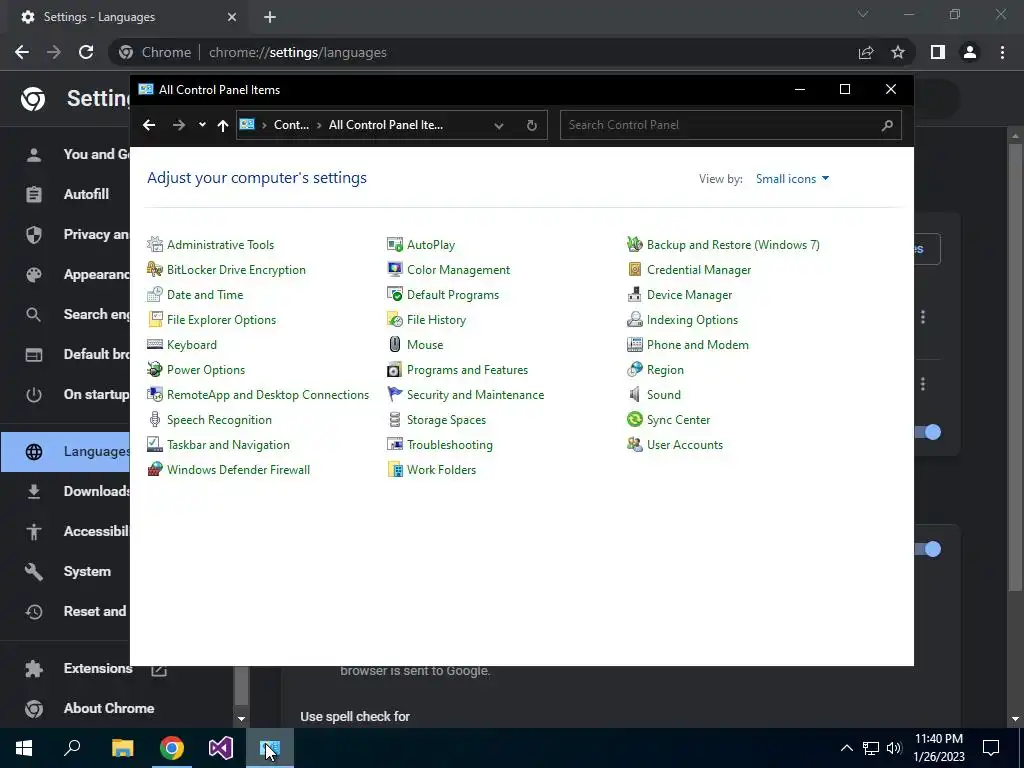This screenshot has width=1024, height=768.
Task: Click 'Cont...' breadcrumb in address bar
Action: pos(291,125)
